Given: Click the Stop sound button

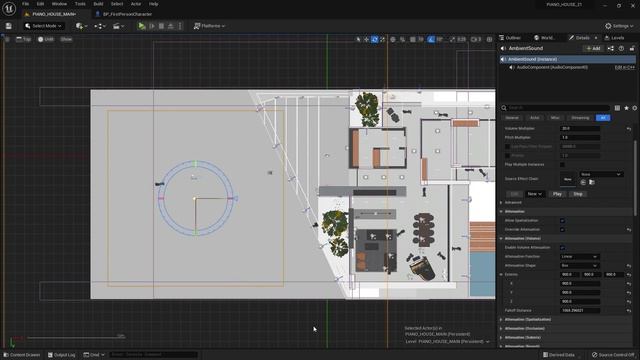Looking at the screenshot, I should click(578, 194).
